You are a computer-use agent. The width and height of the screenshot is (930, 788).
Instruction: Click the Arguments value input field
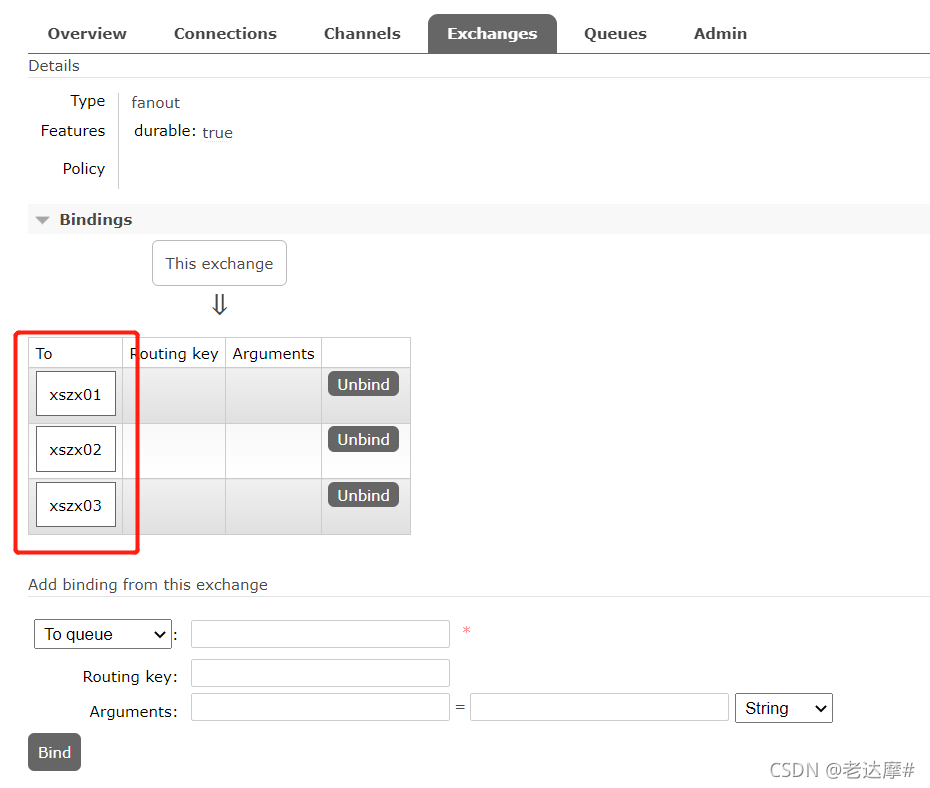(x=599, y=707)
